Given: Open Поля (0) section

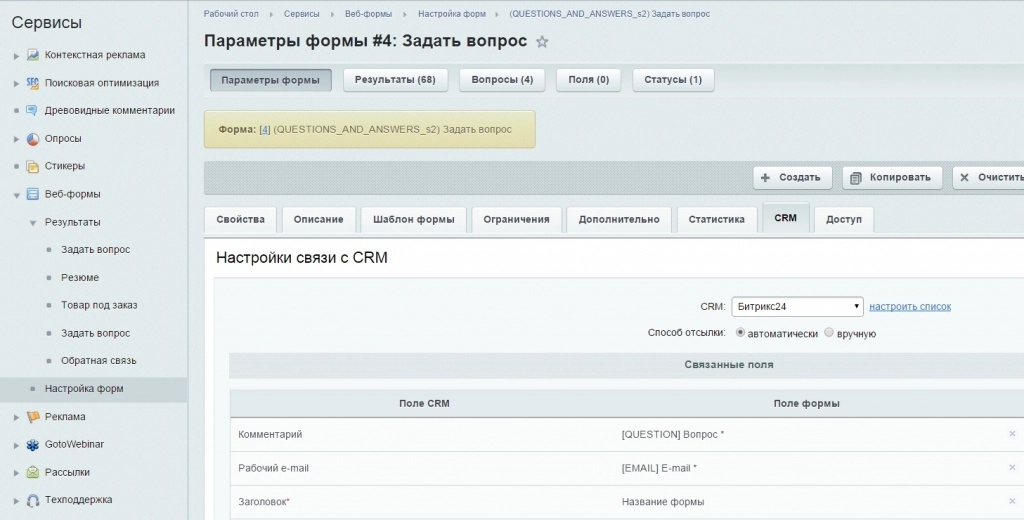Looking at the screenshot, I should (588, 80).
